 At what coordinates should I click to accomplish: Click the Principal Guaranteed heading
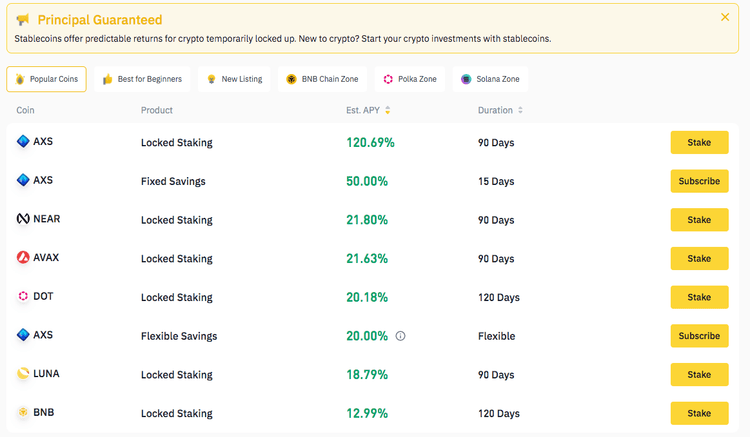[x=100, y=20]
